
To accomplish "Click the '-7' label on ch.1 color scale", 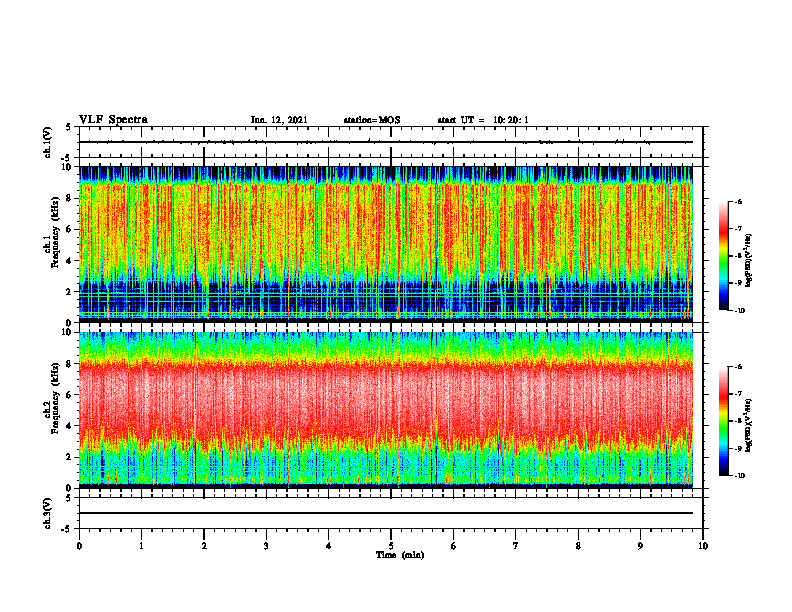I will point(739,229).
